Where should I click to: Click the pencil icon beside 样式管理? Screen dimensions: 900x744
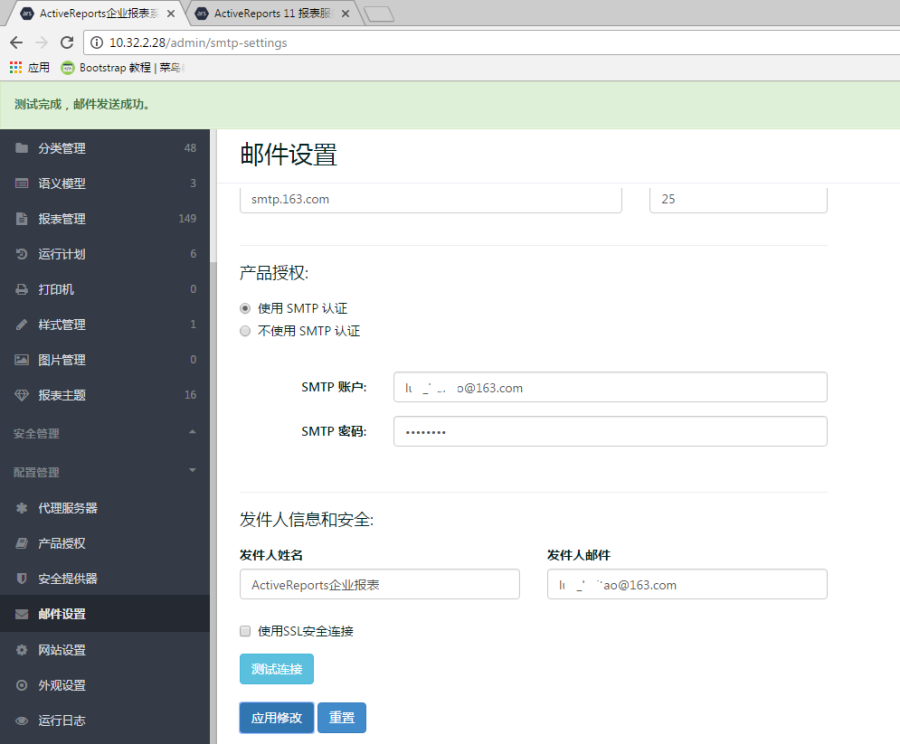(21, 325)
